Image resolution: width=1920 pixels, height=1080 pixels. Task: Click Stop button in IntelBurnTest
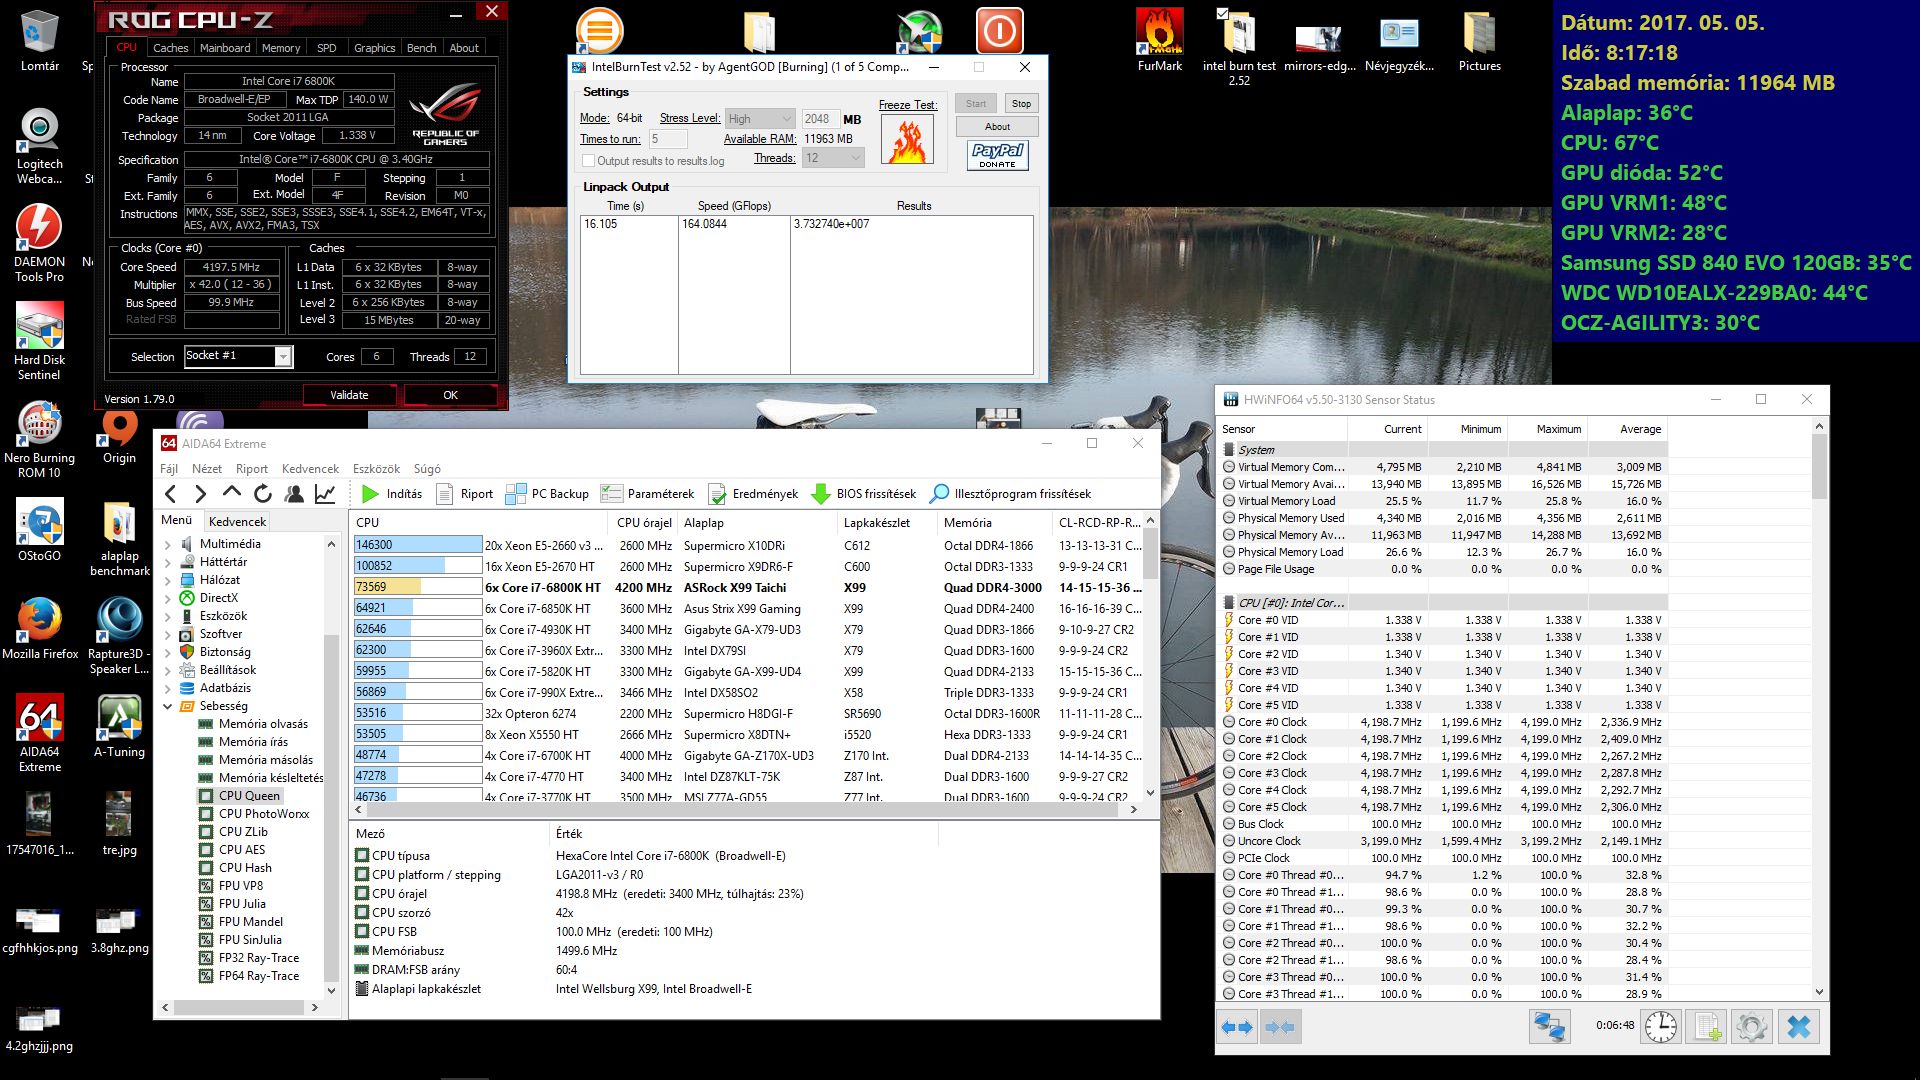[1021, 103]
